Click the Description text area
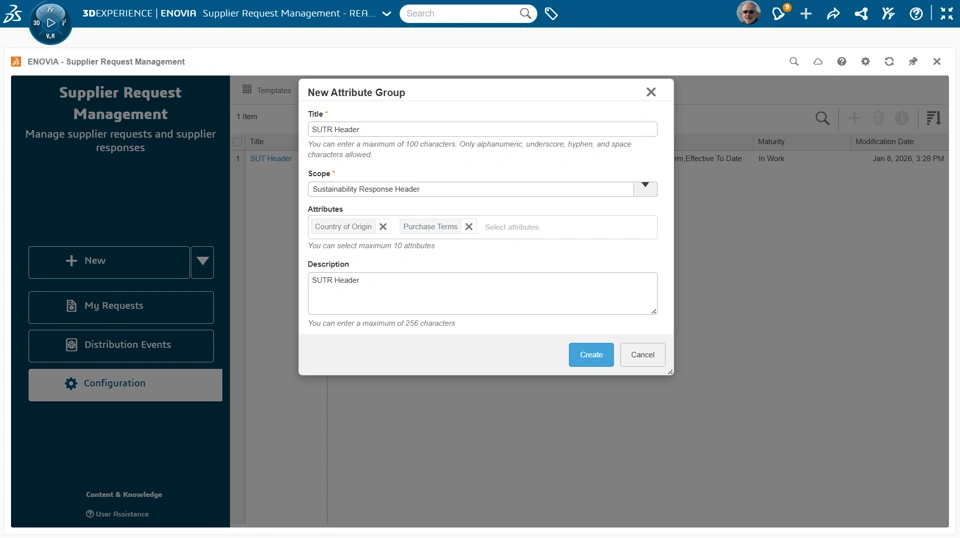 (482, 294)
